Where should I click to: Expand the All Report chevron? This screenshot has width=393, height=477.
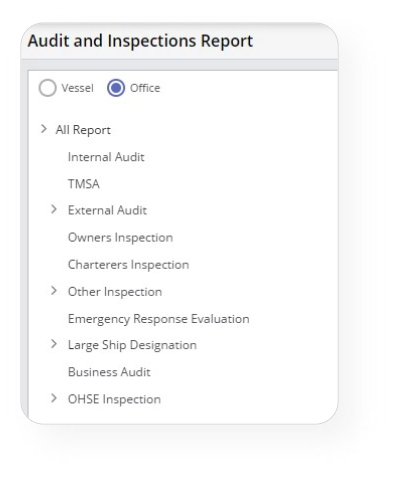43,129
